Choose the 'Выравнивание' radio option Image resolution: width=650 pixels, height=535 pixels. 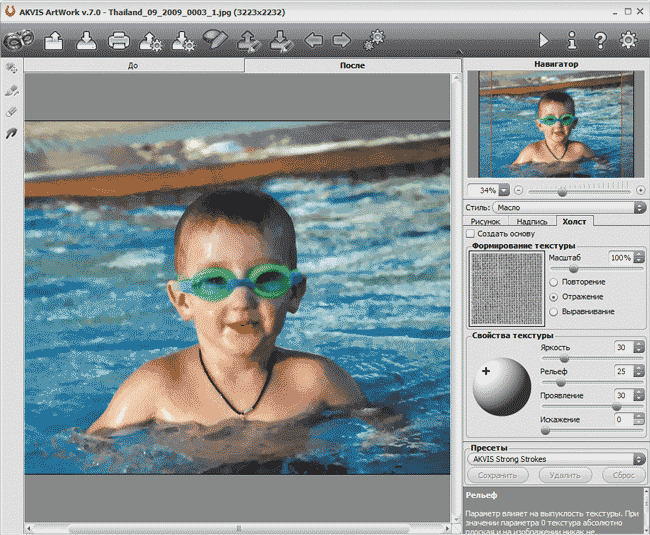[553, 311]
